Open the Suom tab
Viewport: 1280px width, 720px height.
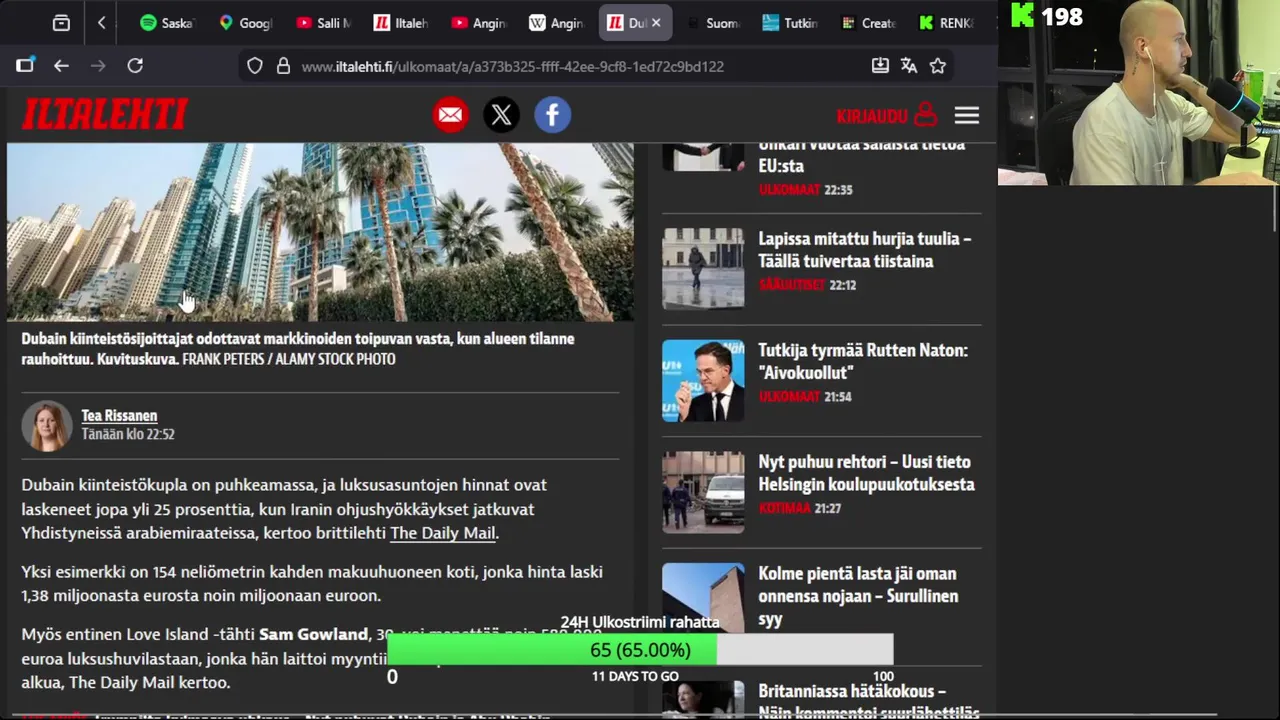pyautogui.click(x=712, y=23)
